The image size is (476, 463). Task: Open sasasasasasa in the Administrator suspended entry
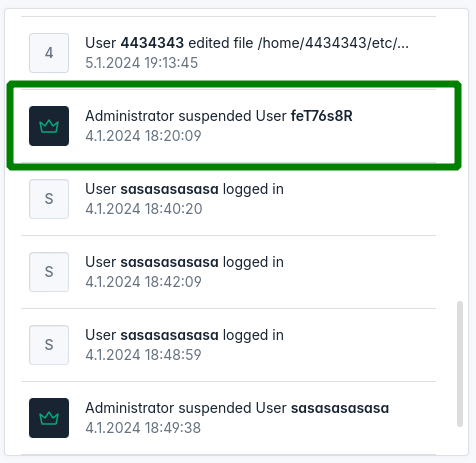[x=340, y=408]
